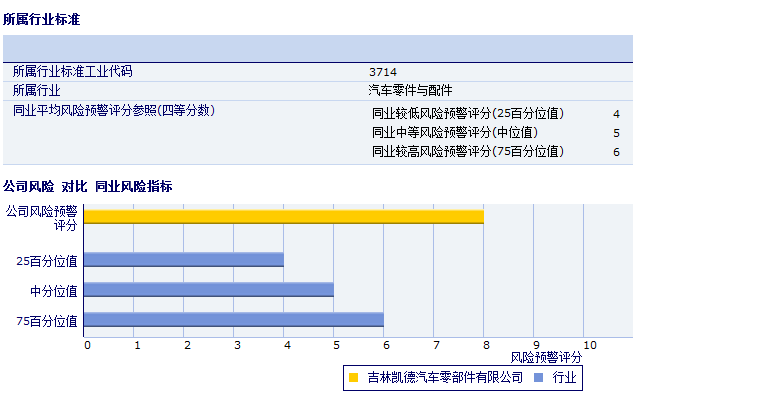Click the 风险预警评分 axis title
This screenshot has height=401, width=779.
pos(545,357)
